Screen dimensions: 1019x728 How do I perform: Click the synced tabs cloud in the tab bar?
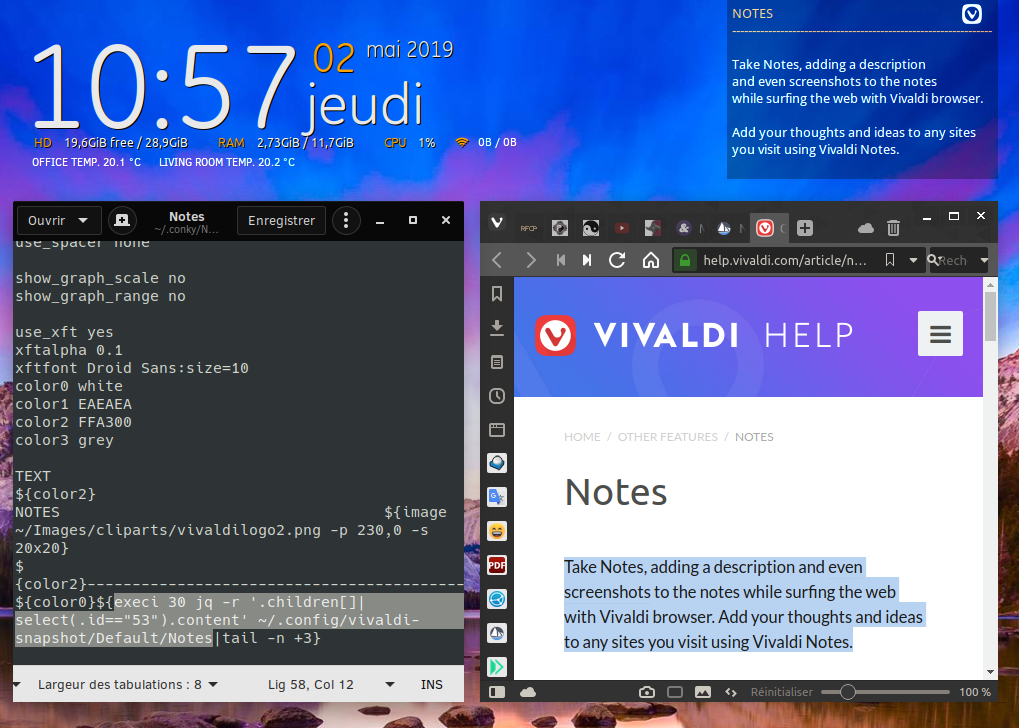866,228
